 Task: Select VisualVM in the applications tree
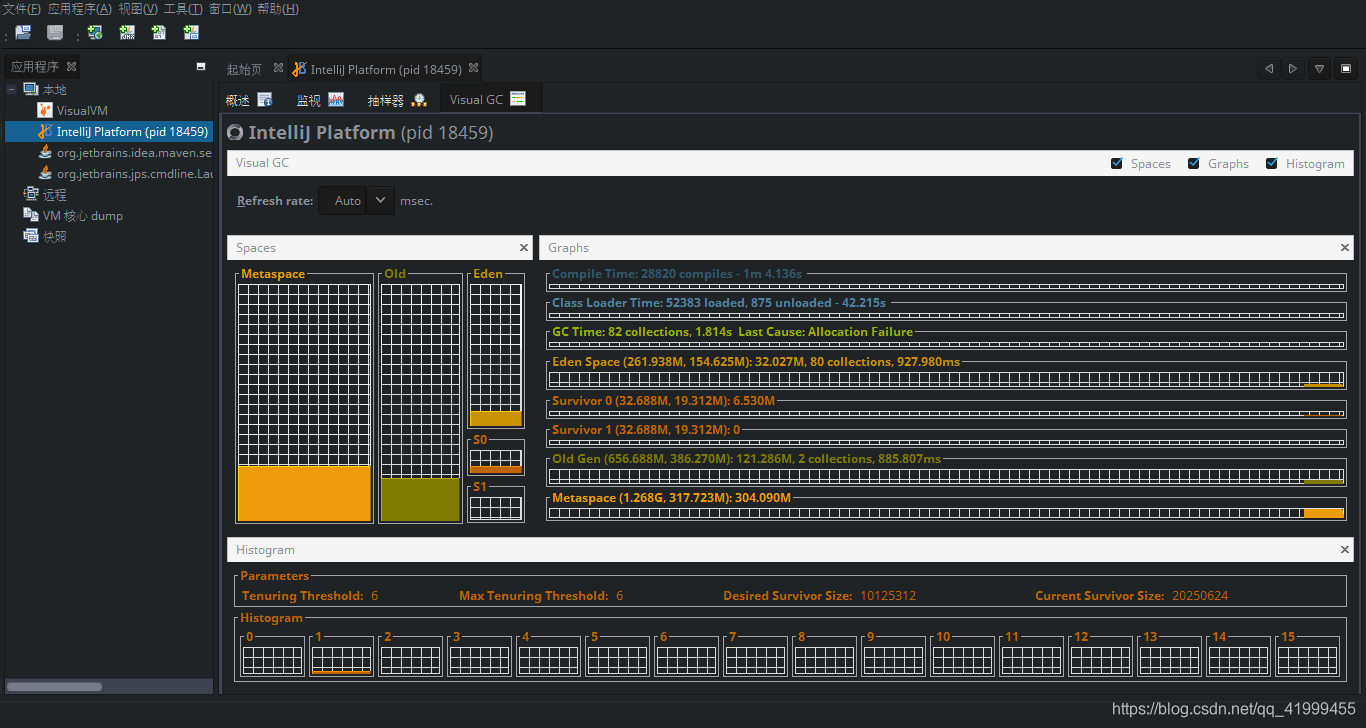82,110
